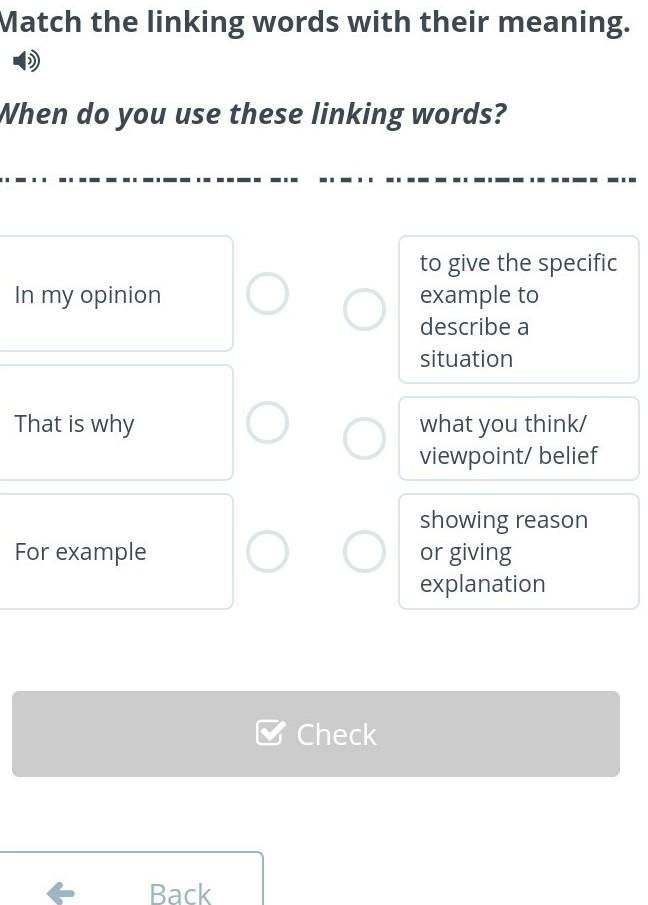The image size is (648, 905).
Task: Click 'When do you use these linking words?' text
Action: 252,114
